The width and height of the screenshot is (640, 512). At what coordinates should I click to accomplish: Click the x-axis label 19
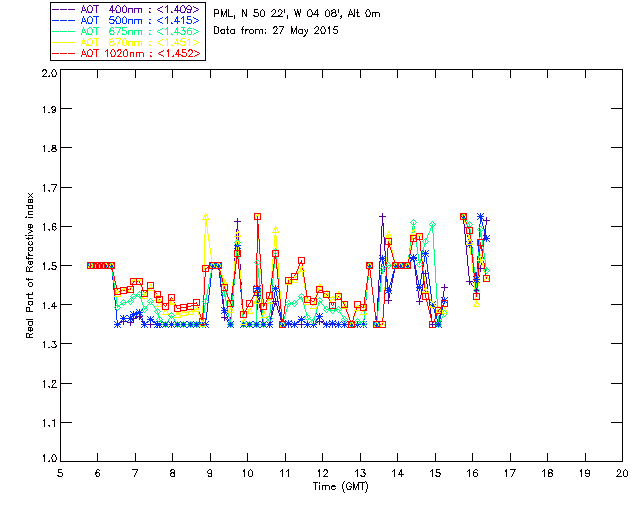(x=585, y=473)
